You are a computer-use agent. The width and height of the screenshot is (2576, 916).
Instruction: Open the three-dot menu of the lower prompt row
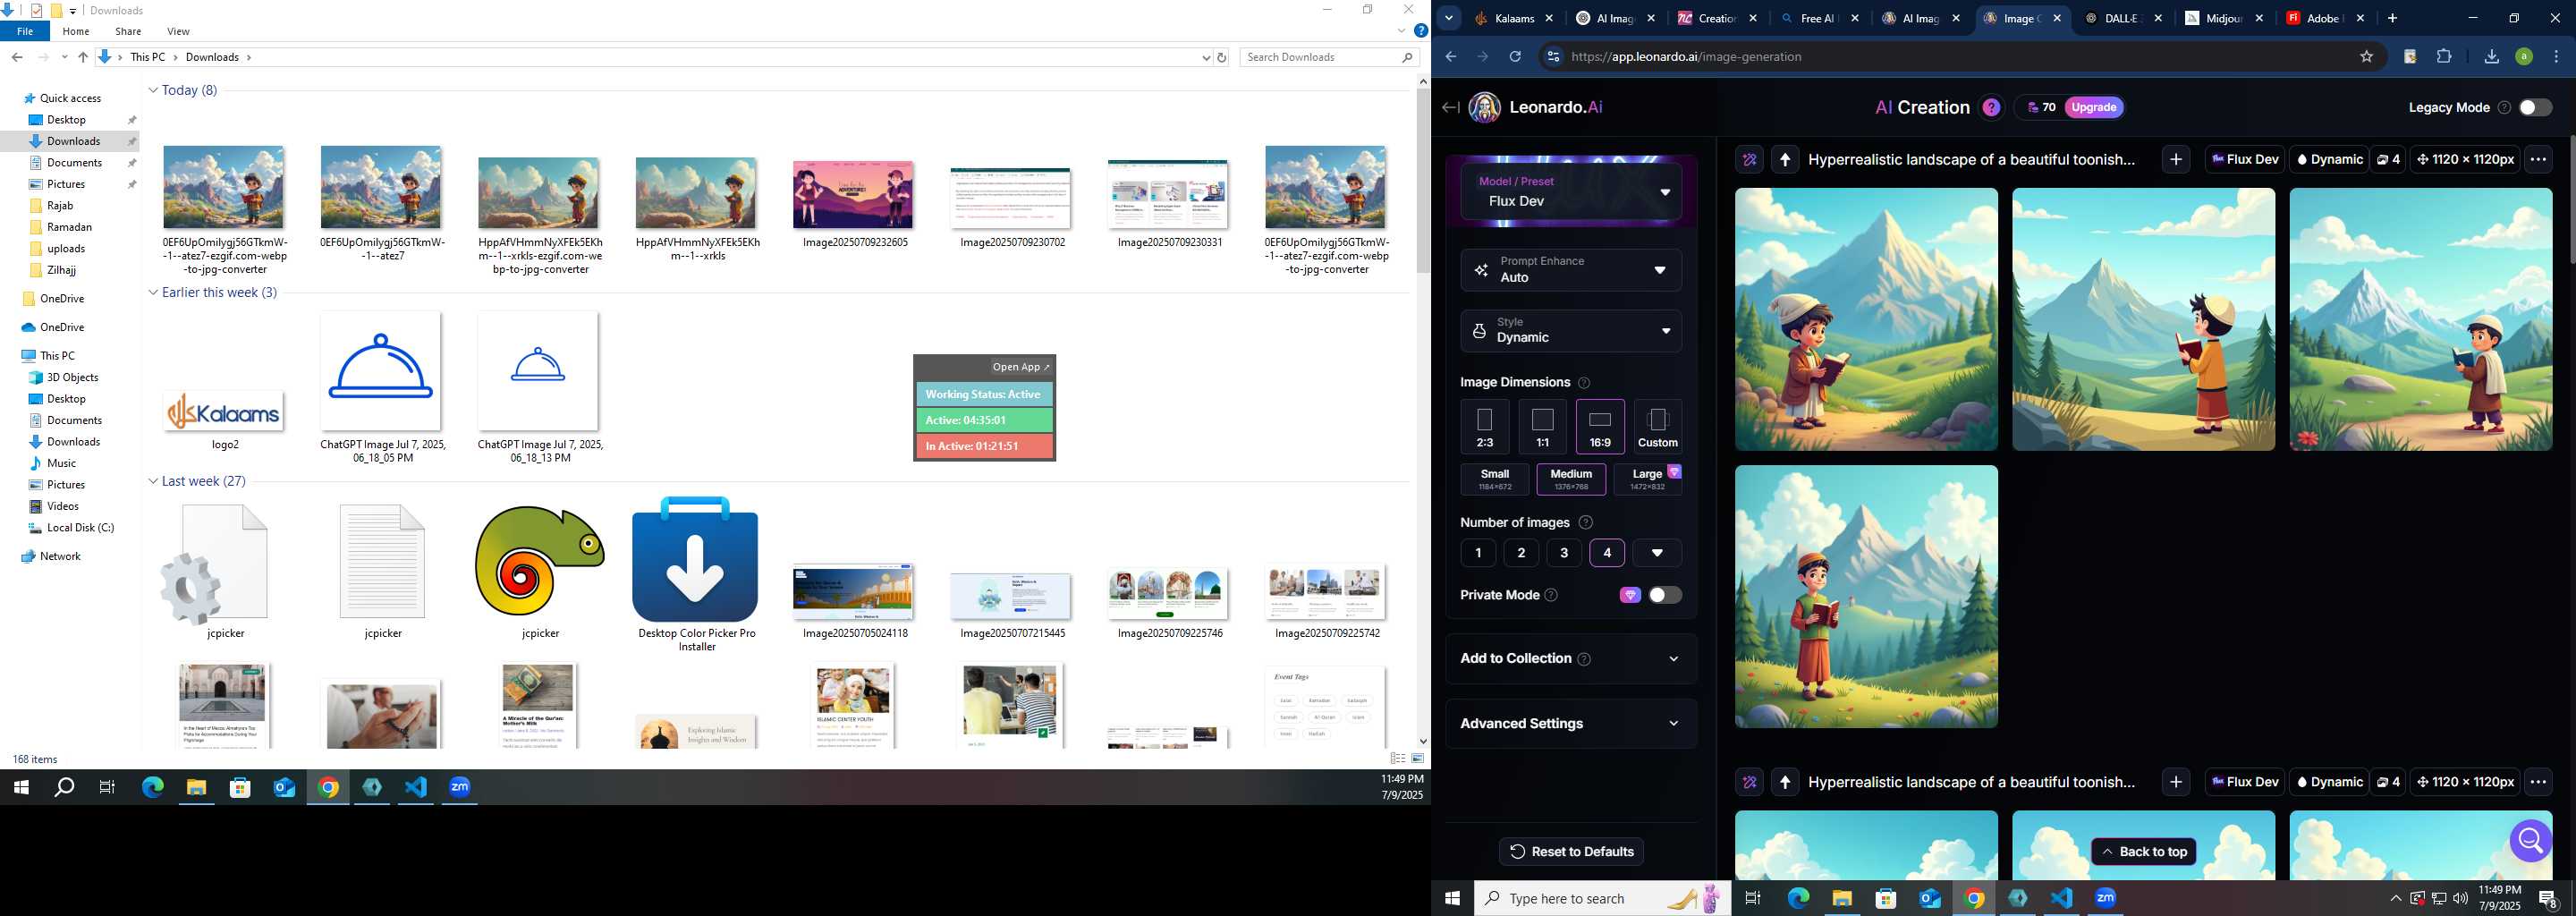point(2538,782)
